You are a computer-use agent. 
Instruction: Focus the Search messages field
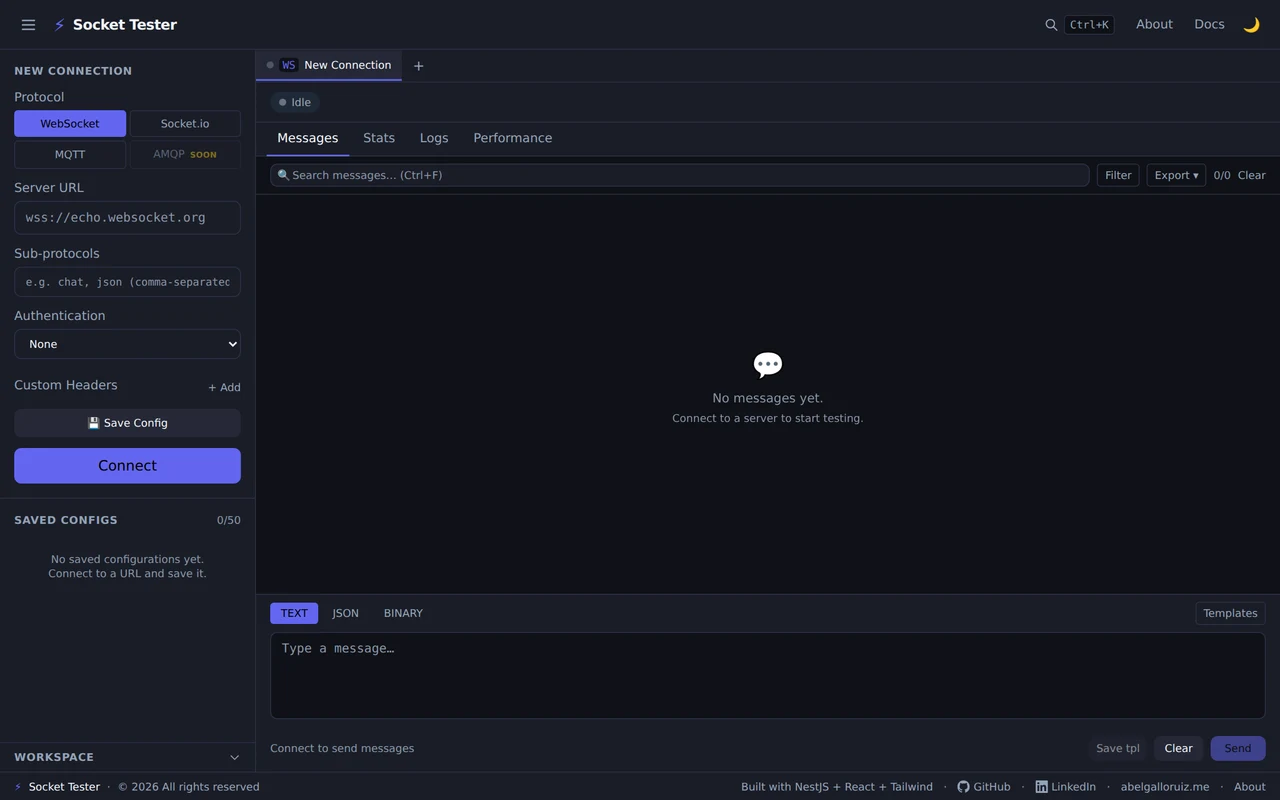pos(680,175)
